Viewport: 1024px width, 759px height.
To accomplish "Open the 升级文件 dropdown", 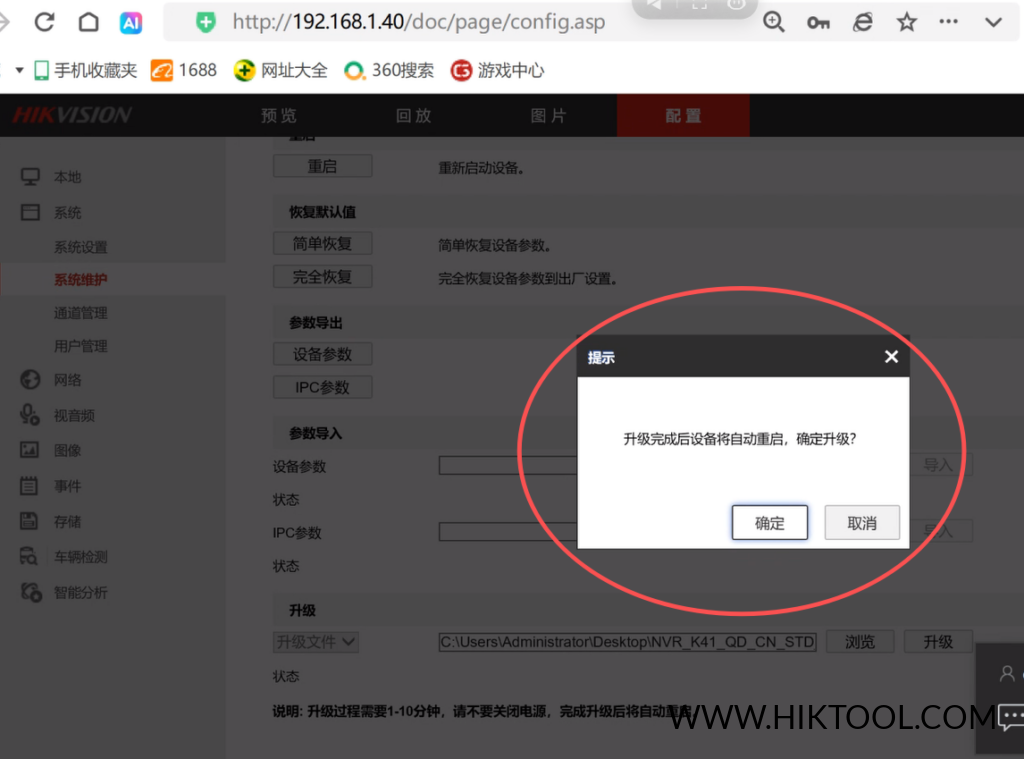I will click(x=315, y=642).
